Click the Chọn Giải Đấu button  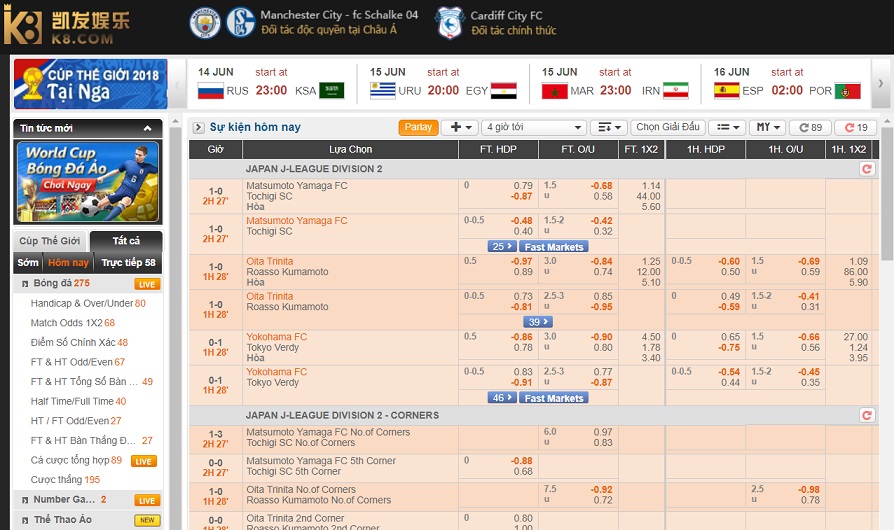[x=668, y=128]
